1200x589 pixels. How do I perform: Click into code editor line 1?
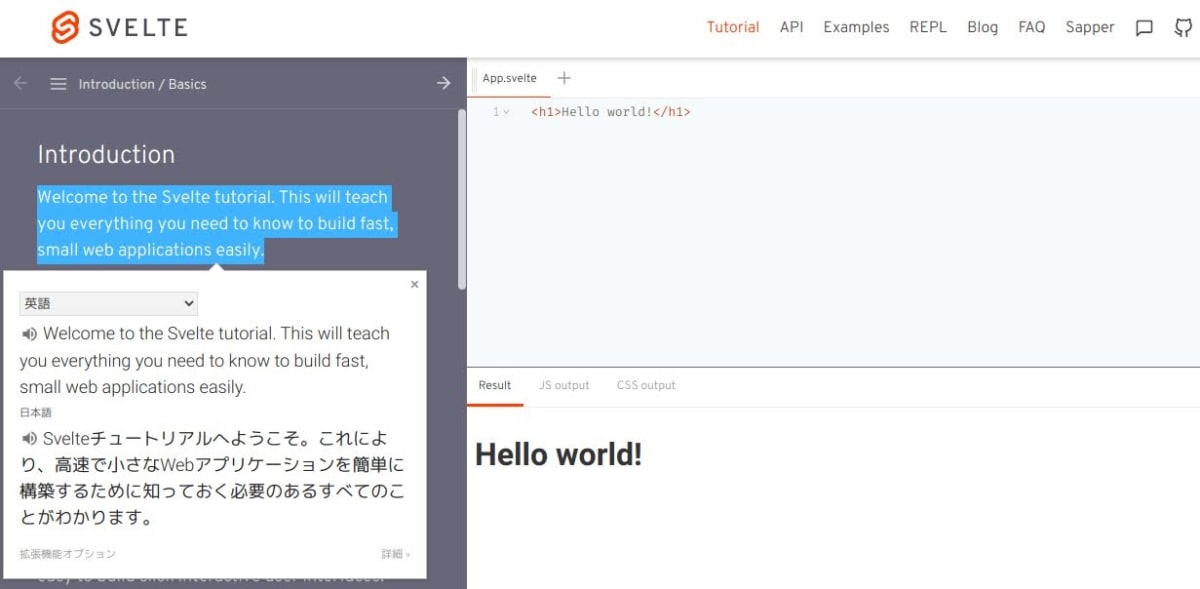pyautogui.click(x=610, y=112)
